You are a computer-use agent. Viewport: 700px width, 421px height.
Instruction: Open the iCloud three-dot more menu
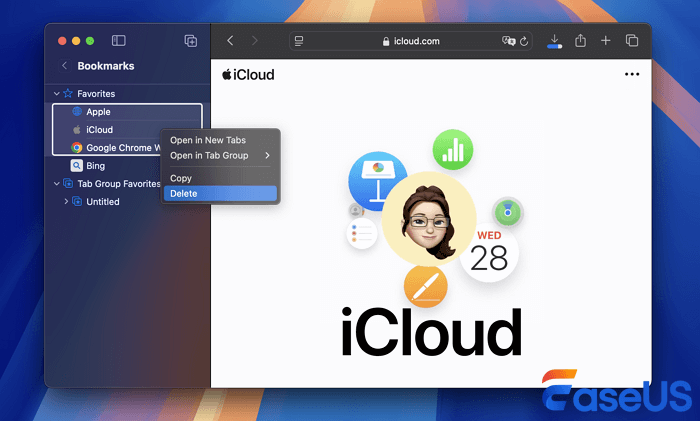(632, 74)
